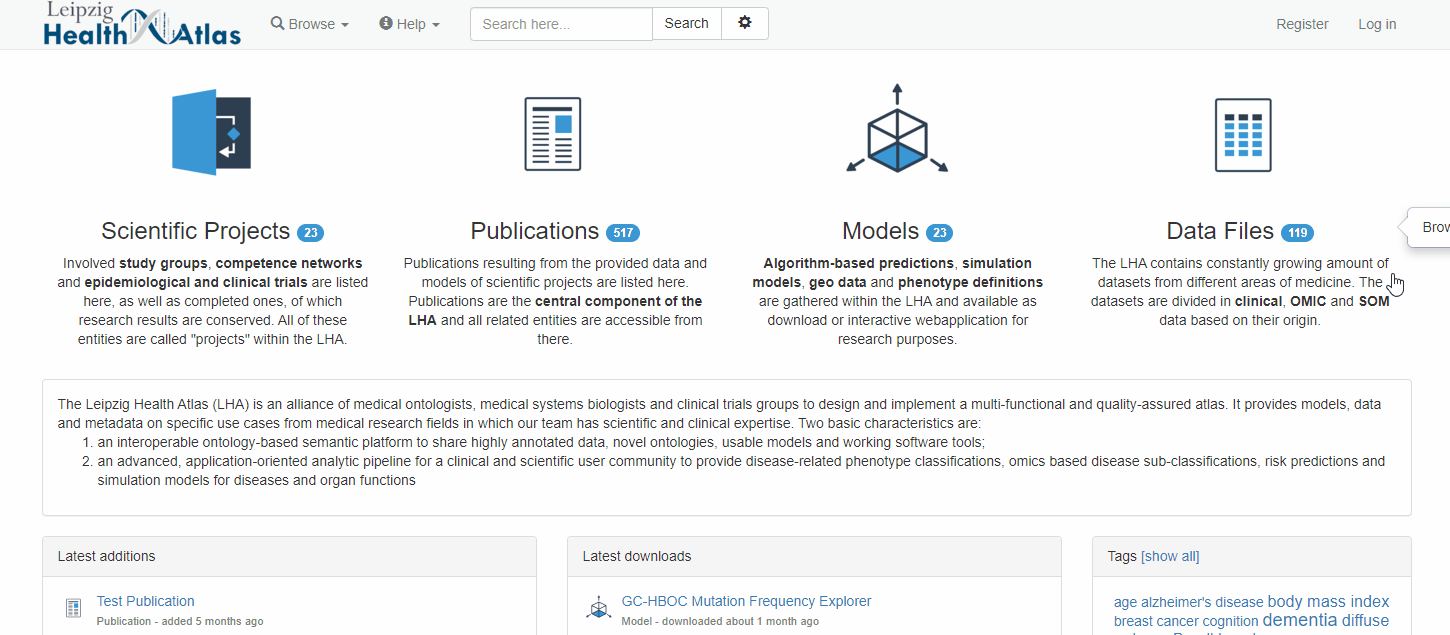Click the Publications 517 count badge
The image size is (1450, 635).
click(622, 233)
